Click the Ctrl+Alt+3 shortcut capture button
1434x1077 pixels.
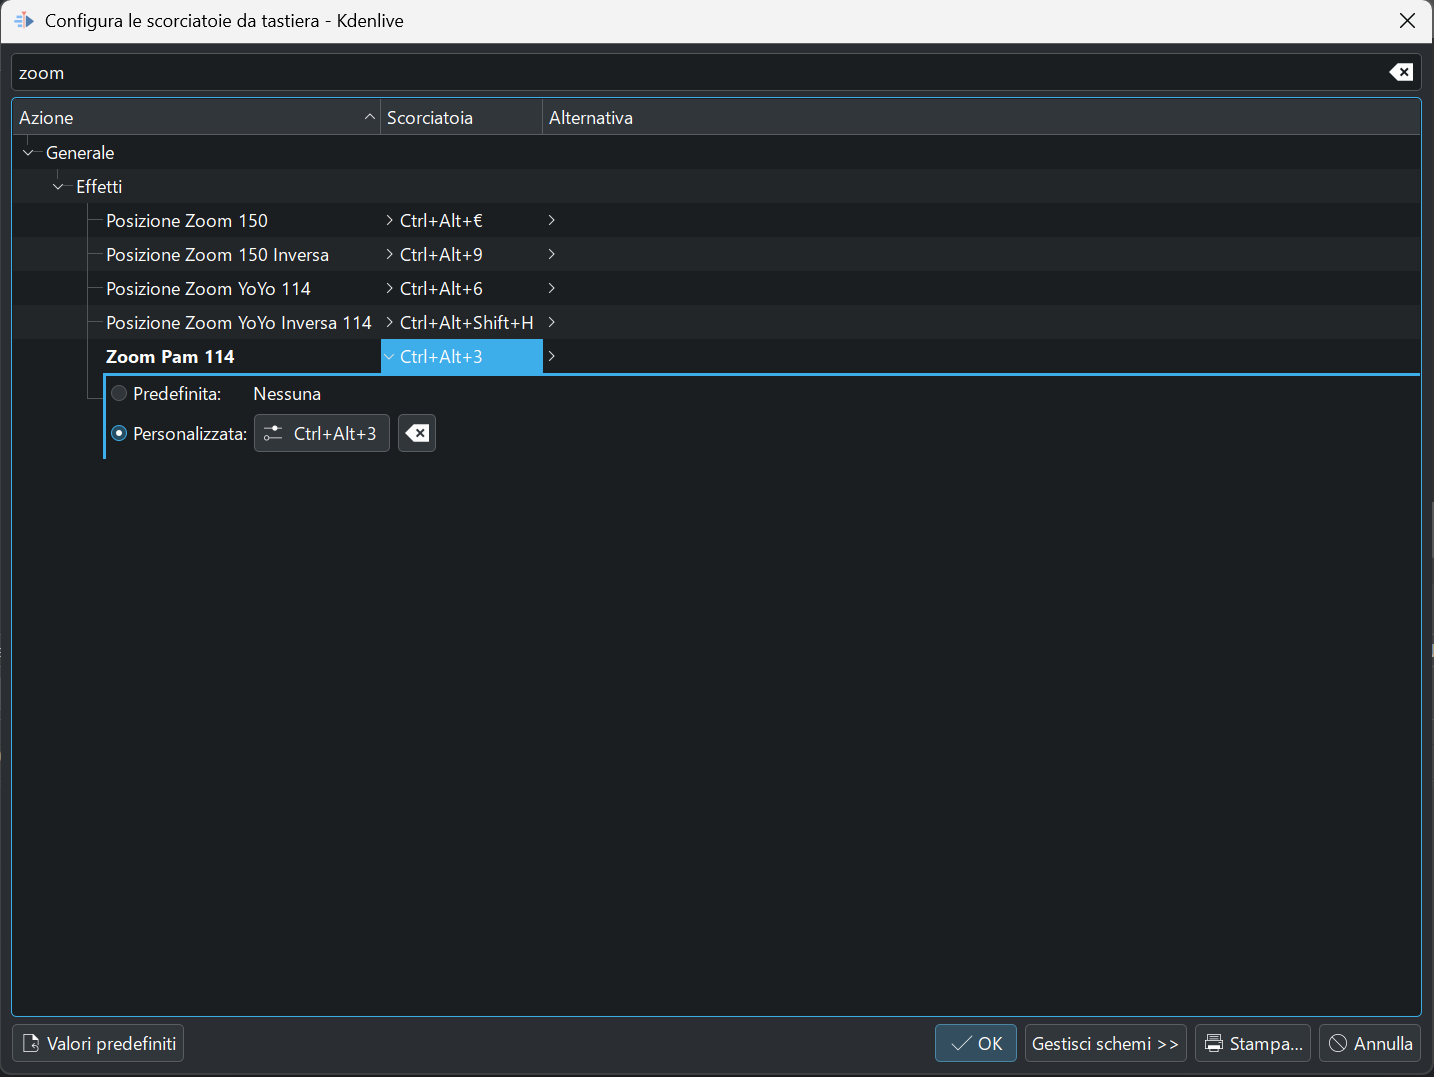click(322, 433)
